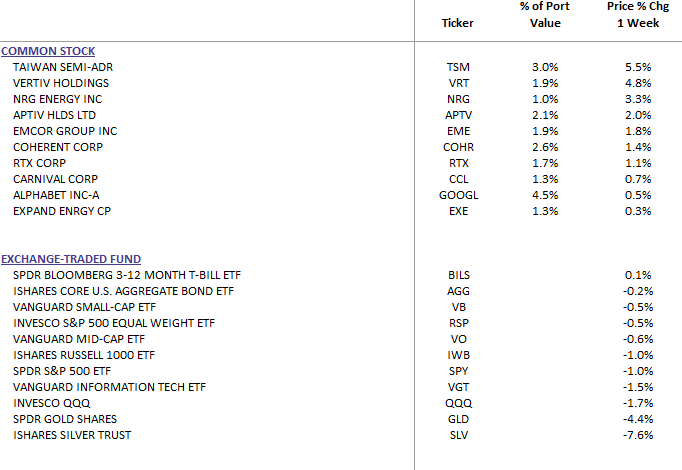
Task: Click the SPY ticker cell
Action: [458, 371]
